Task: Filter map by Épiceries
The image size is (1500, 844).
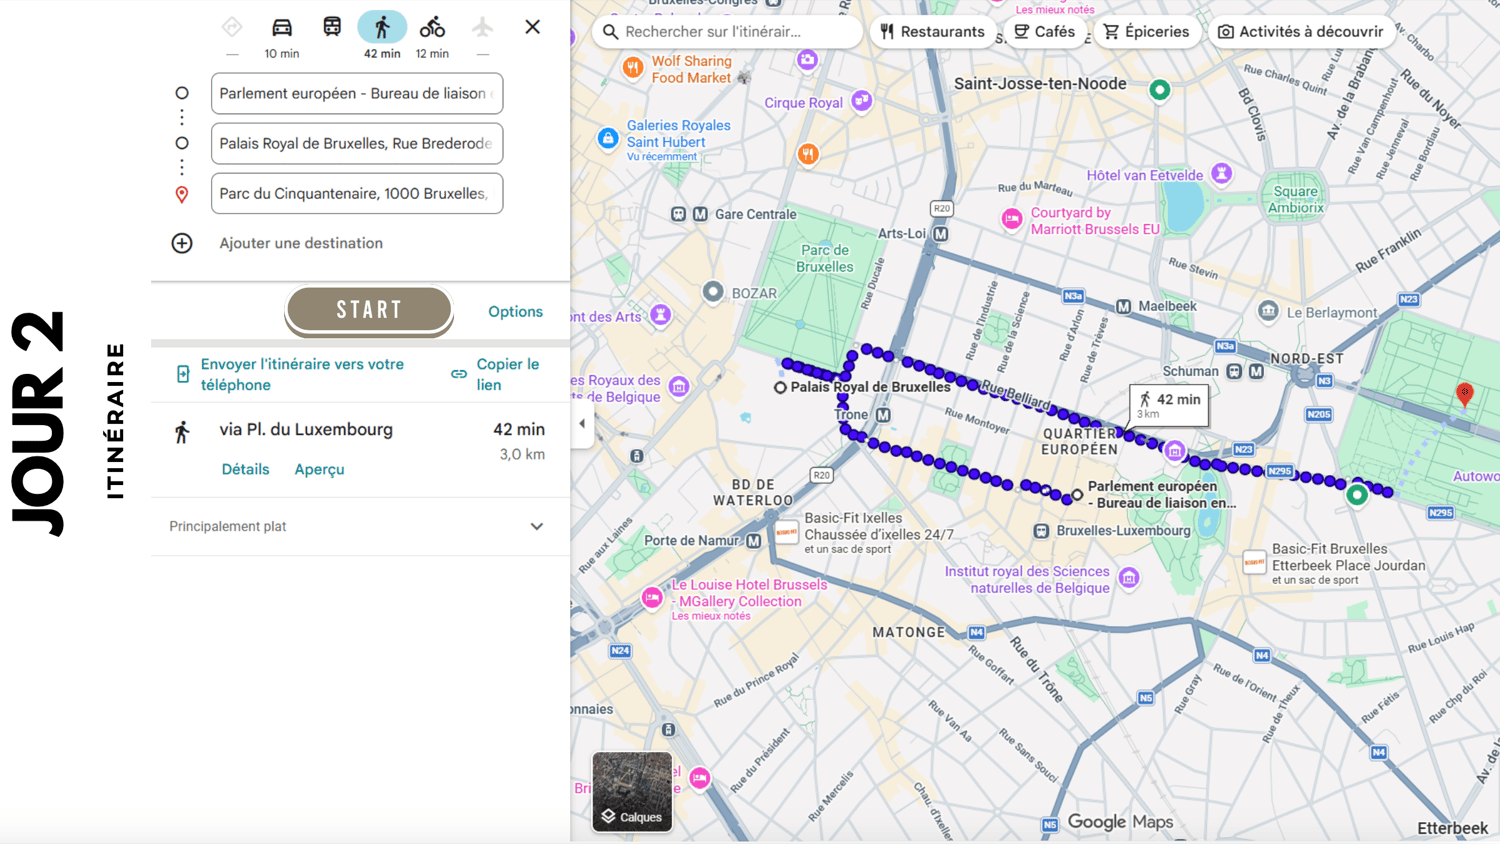Action: pos(1146,32)
